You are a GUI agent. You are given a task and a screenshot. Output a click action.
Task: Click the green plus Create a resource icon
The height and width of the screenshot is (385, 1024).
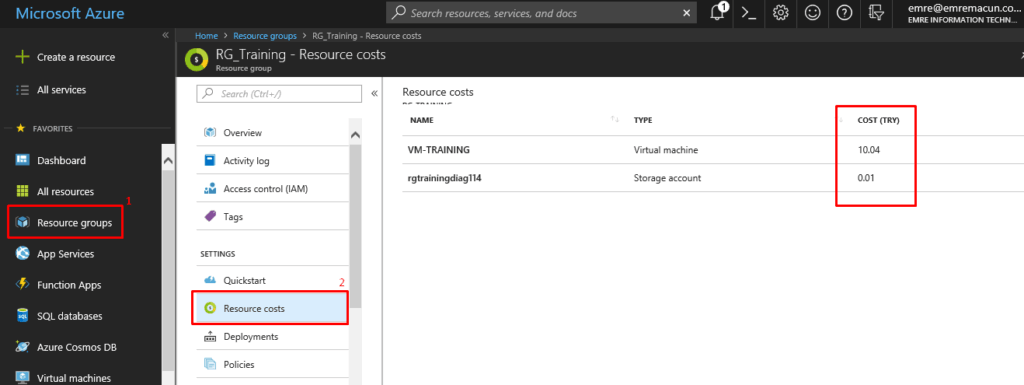(22, 57)
